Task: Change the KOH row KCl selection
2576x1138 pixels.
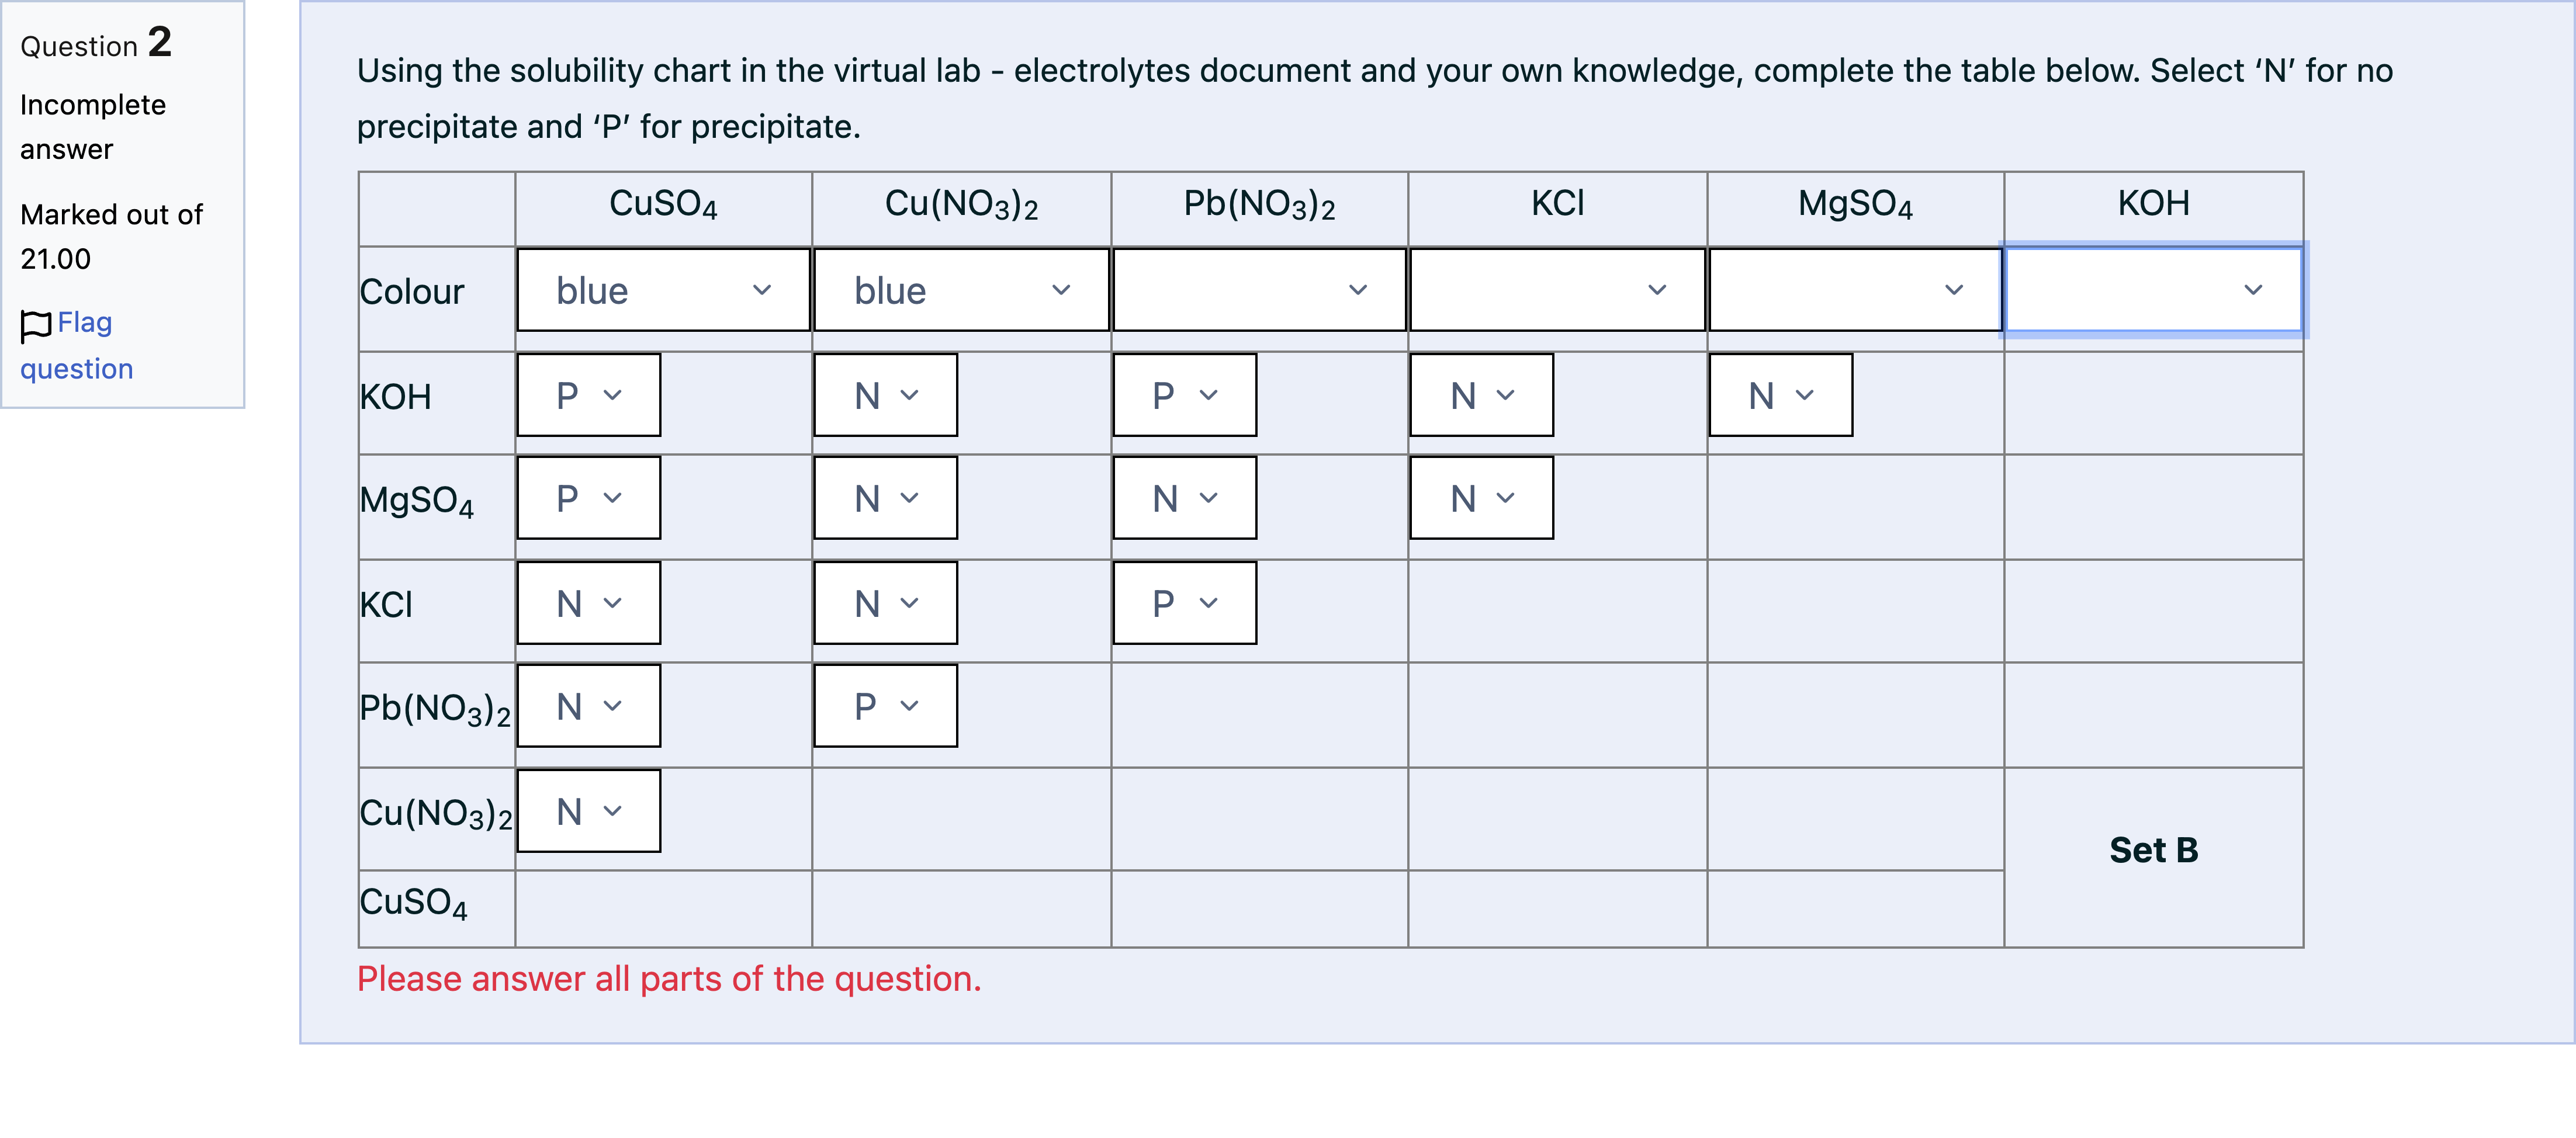Action: [1482, 395]
